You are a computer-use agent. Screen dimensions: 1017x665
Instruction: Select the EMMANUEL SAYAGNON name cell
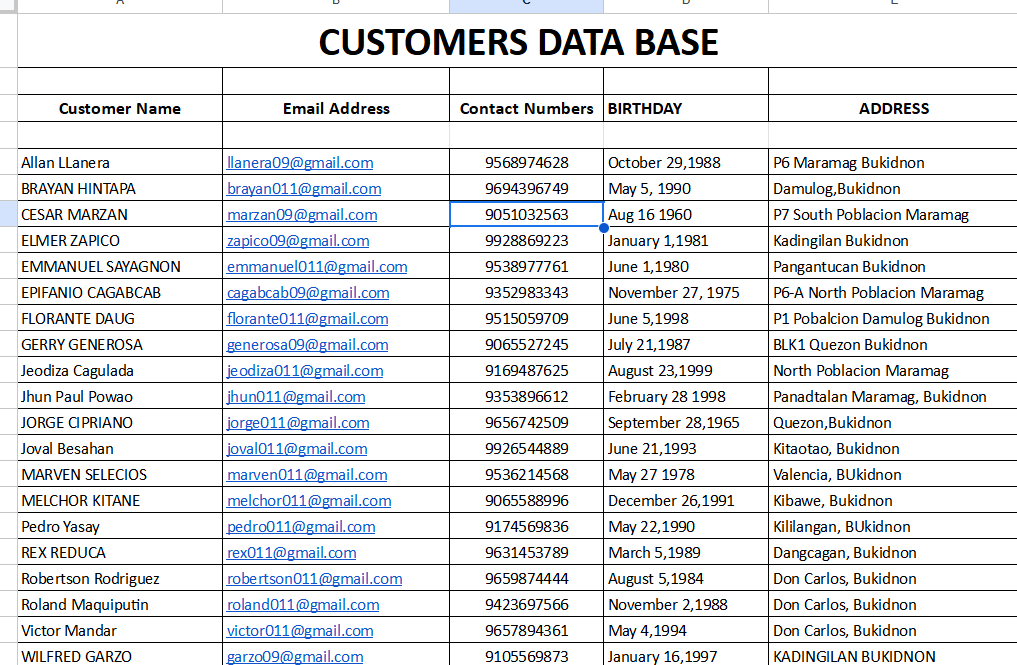[x=120, y=266]
